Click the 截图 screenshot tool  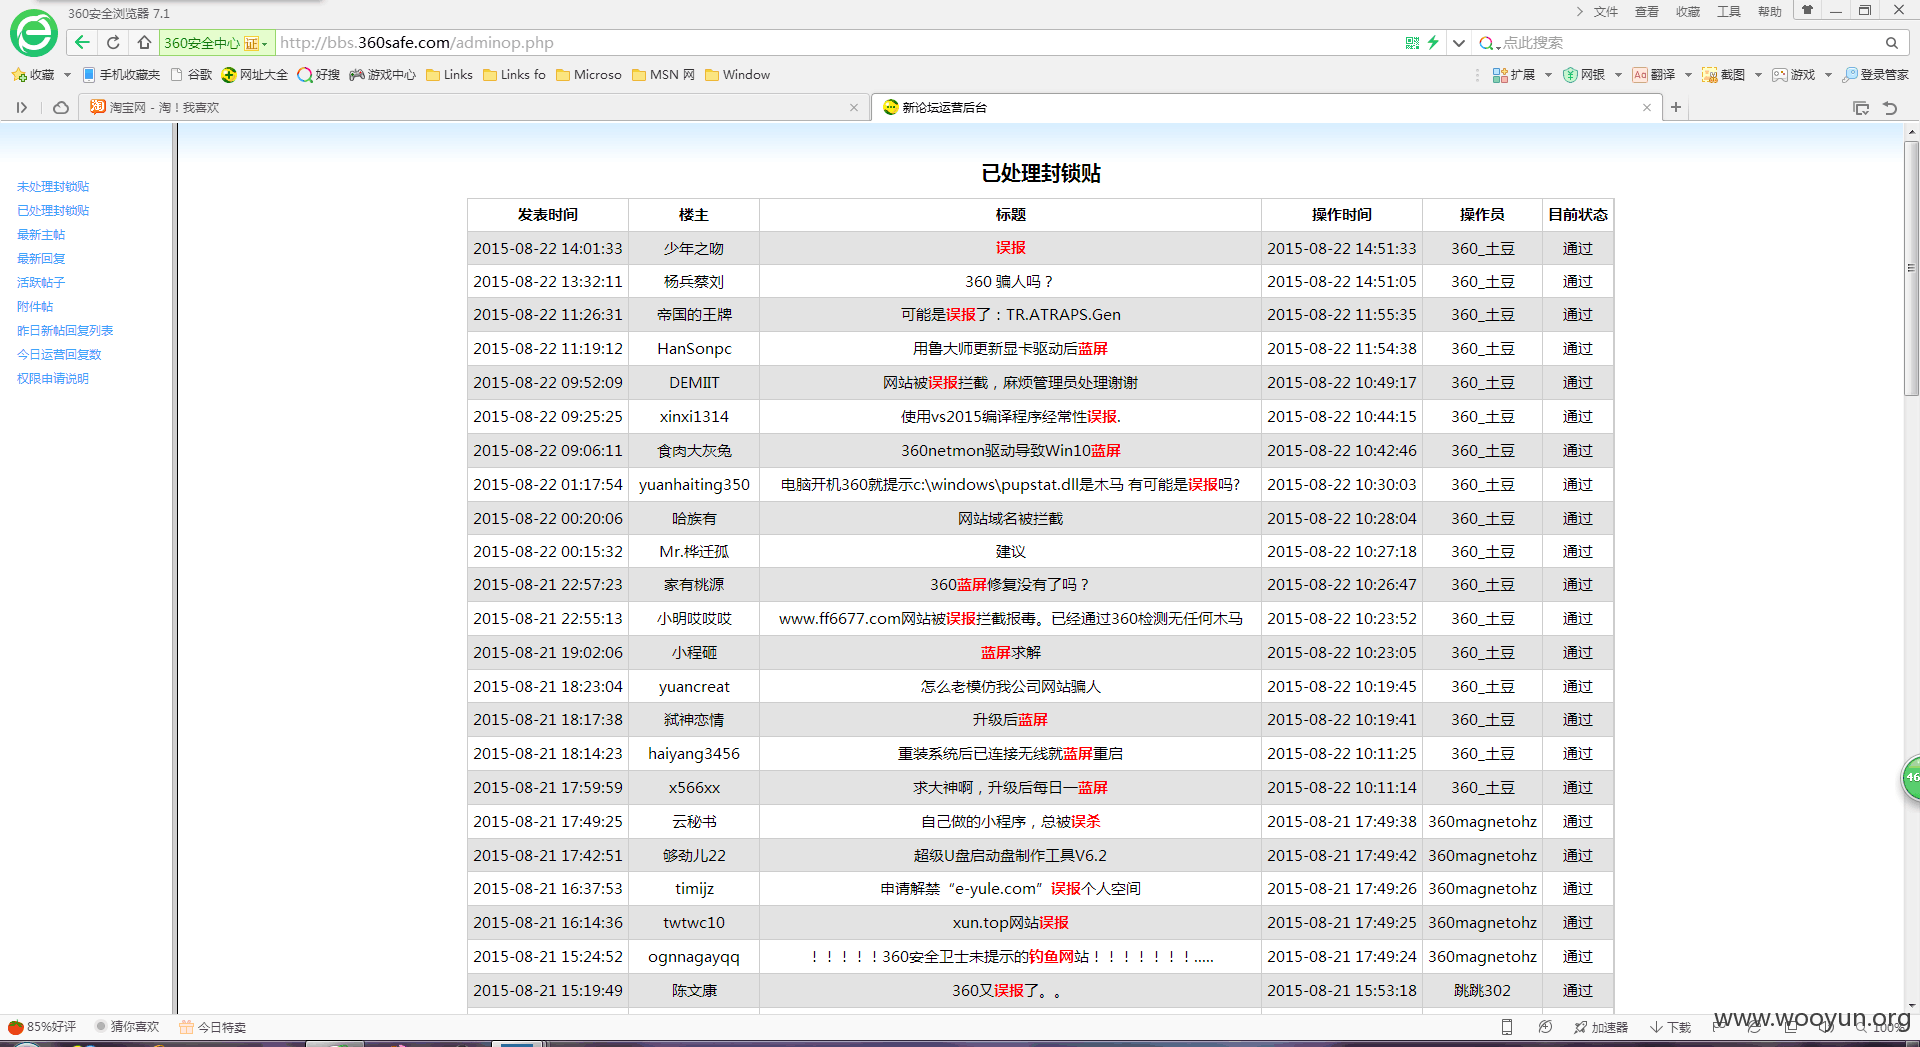click(1724, 75)
